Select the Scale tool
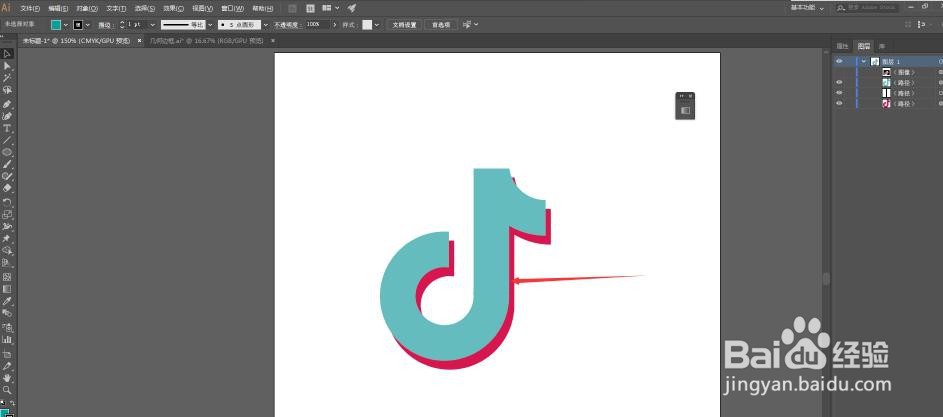The image size is (943, 417). (7, 214)
